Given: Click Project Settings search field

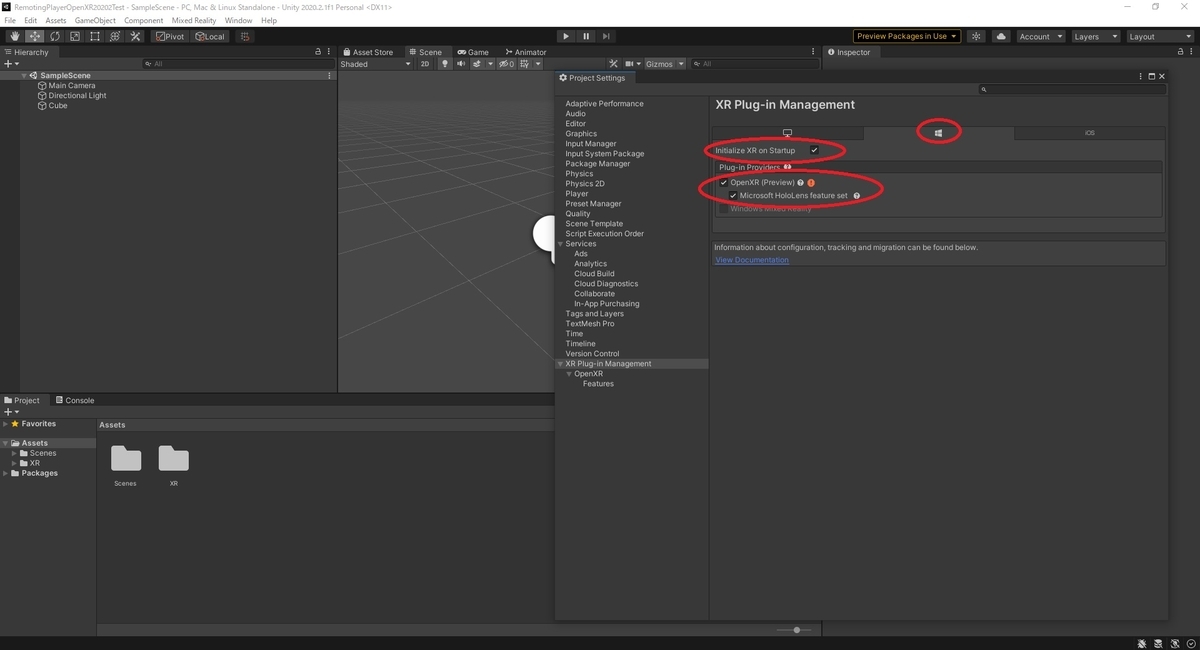Looking at the screenshot, I should pyautogui.click(x=1072, y=90).
